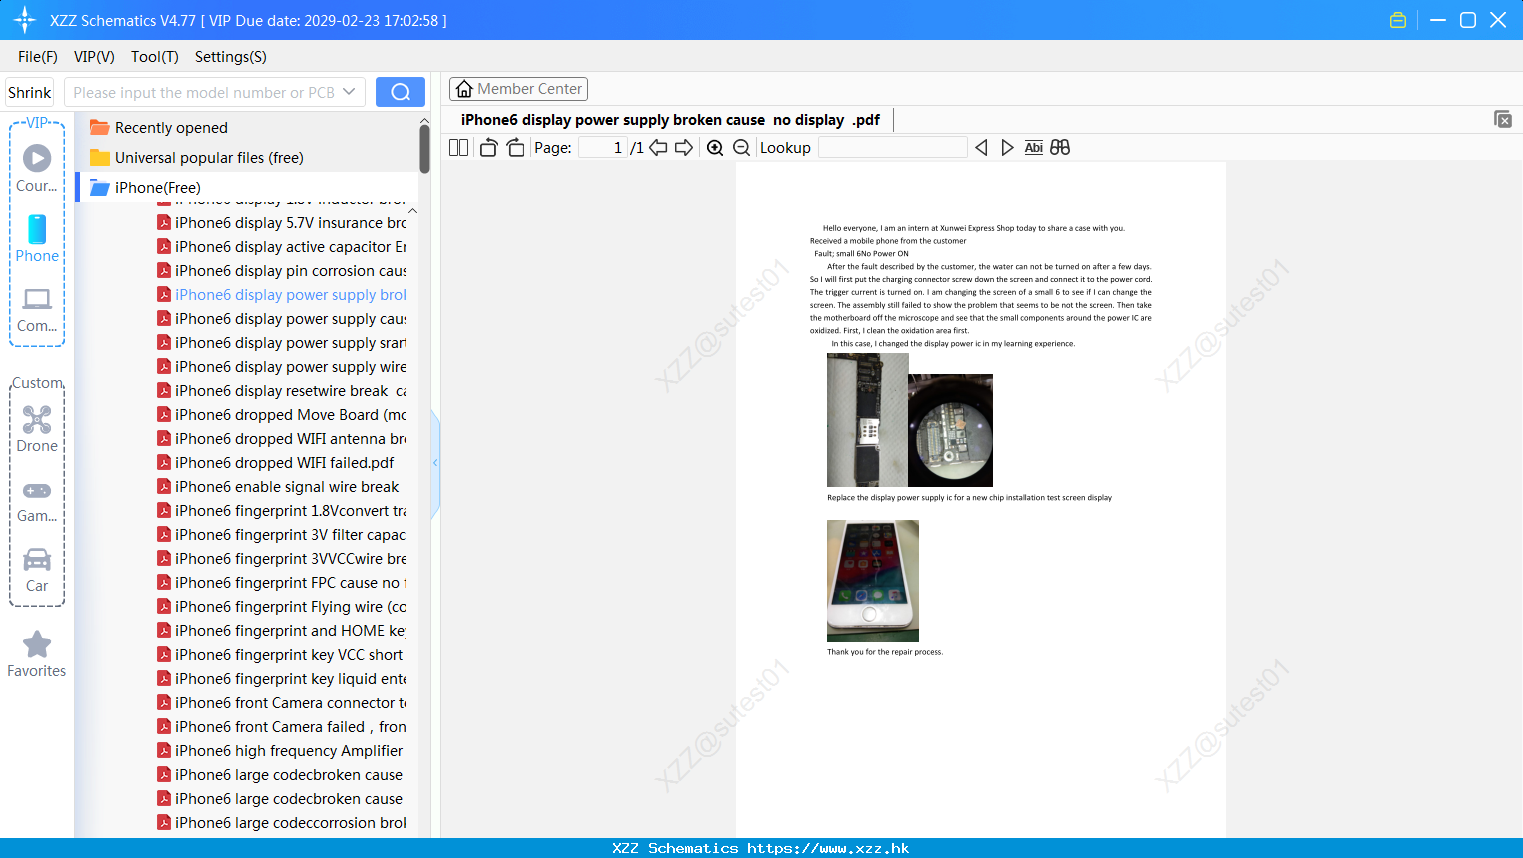This screenshot has width=1523, height=858.
Task: Open the Courses sidebar category
Action: pos(37,169)
